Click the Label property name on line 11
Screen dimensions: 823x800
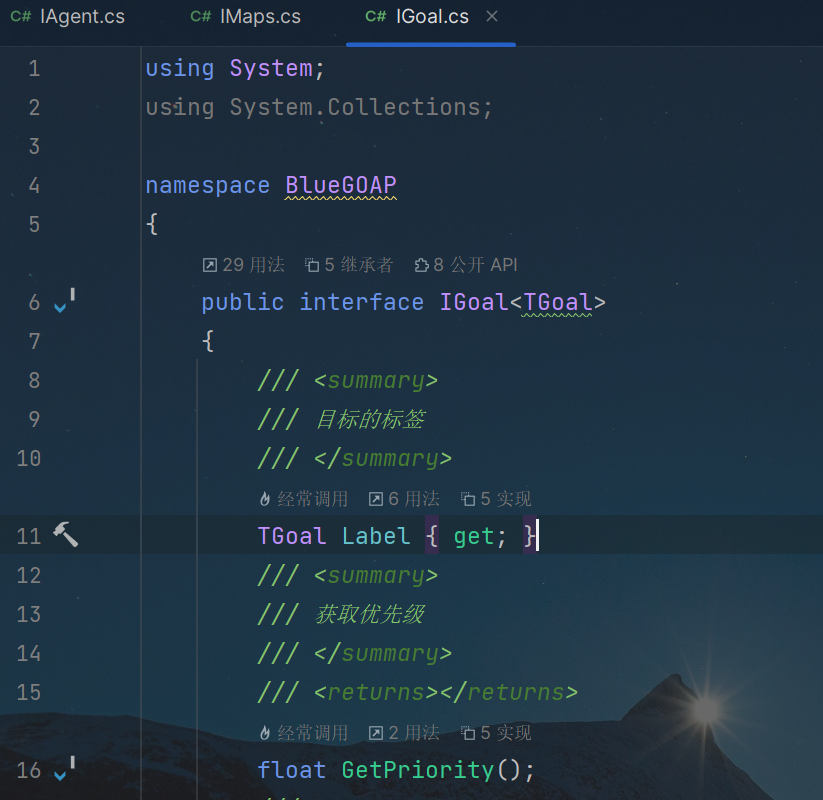click(x=376, y=536)
